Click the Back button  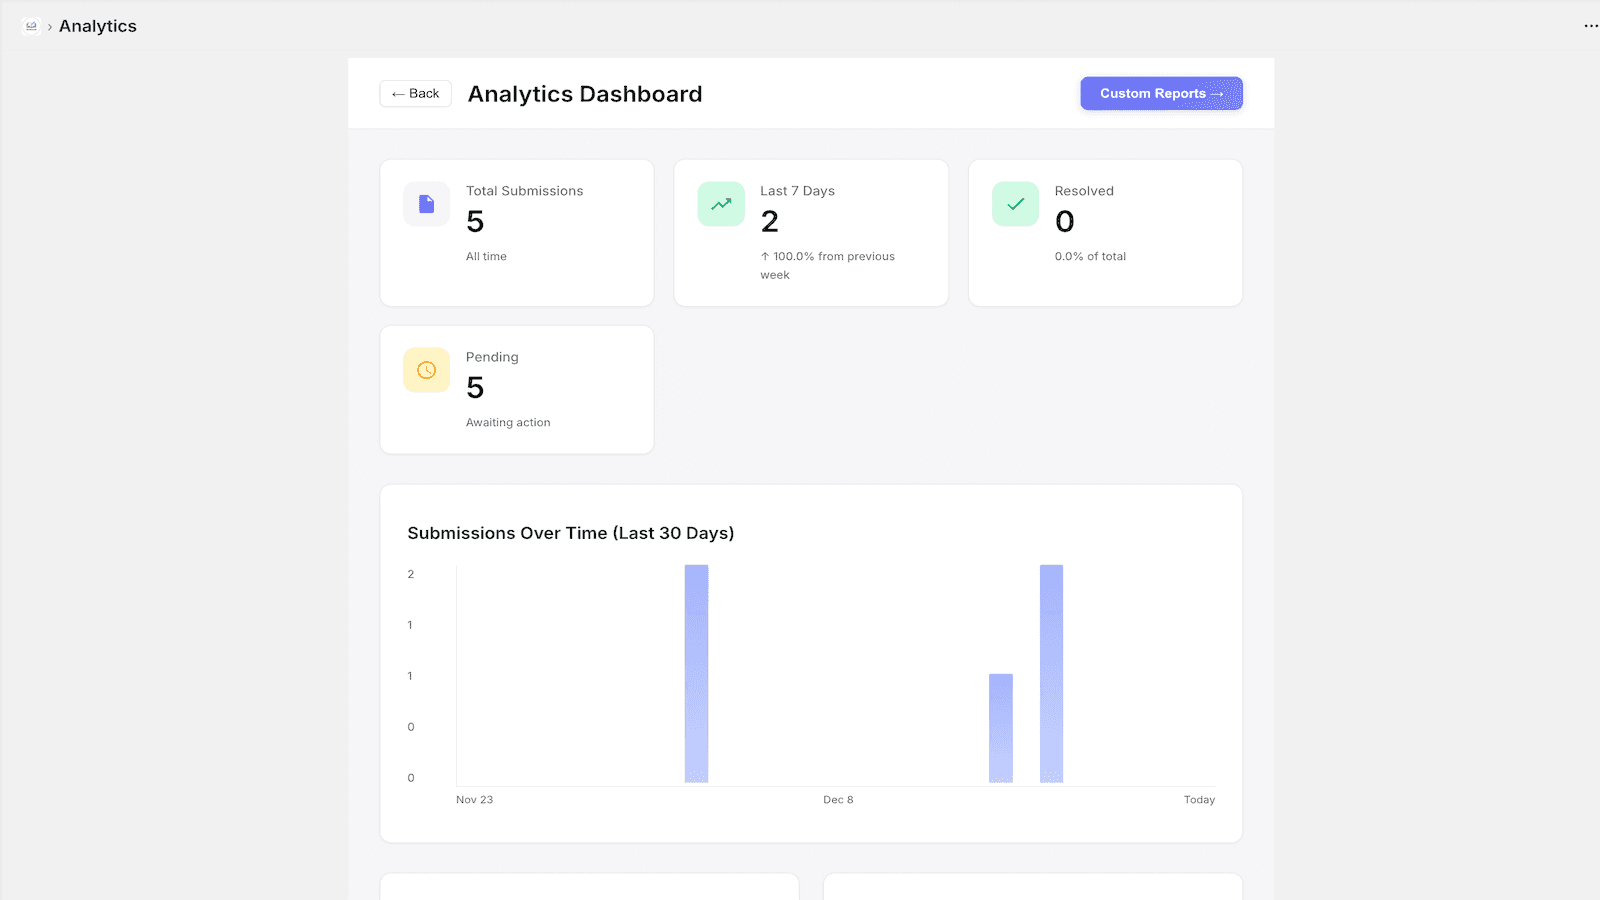(x=415, y=93)
